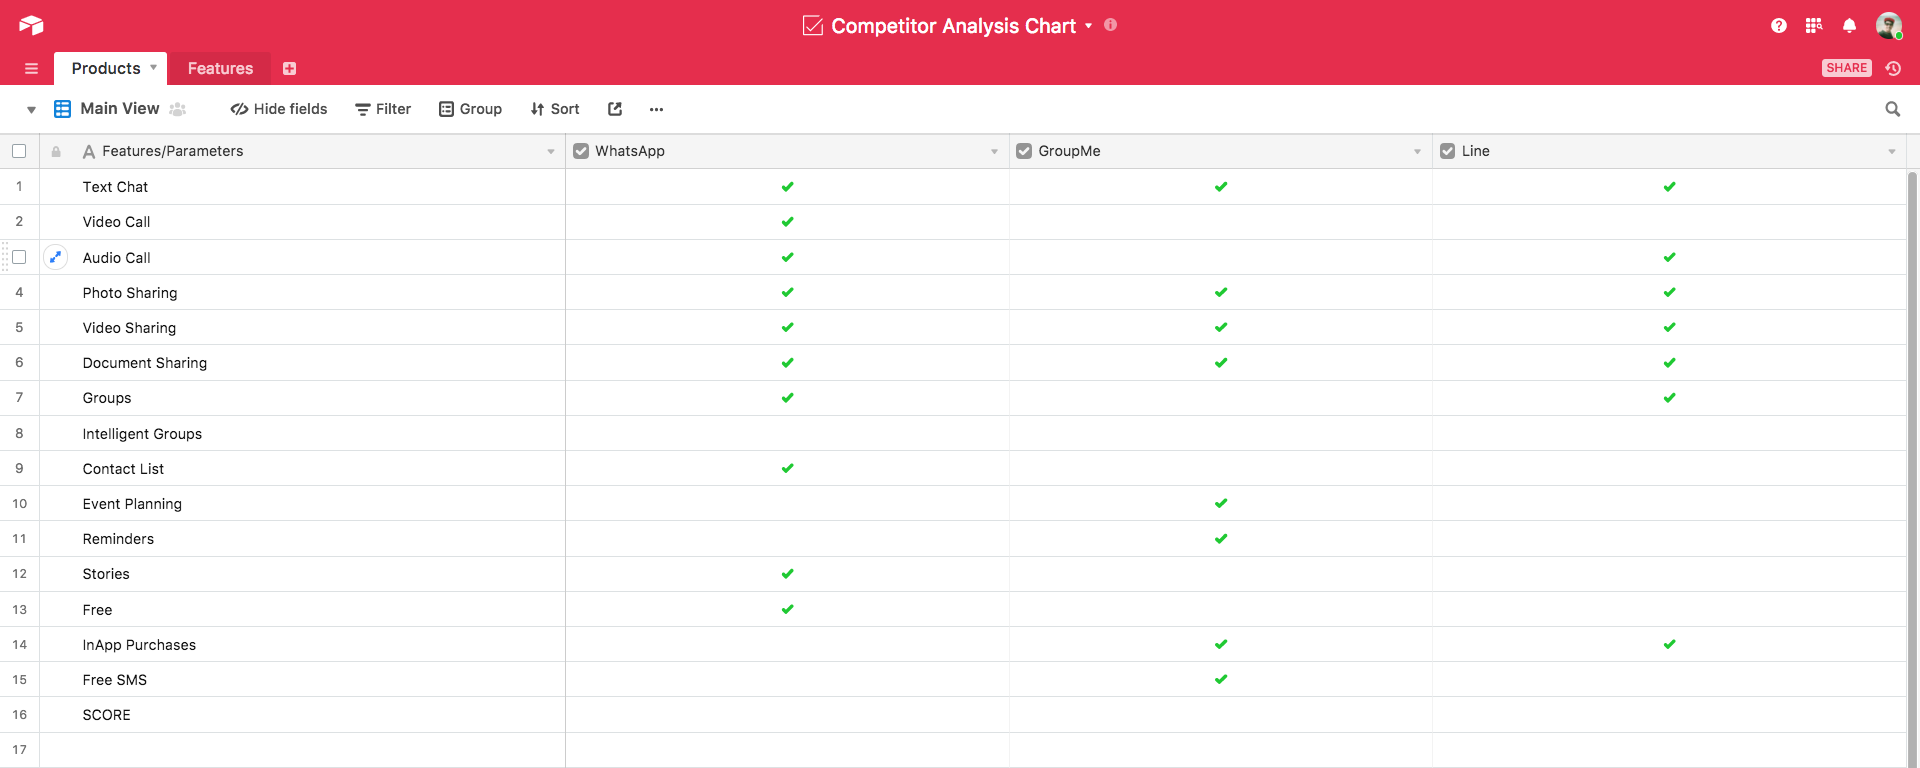This screenshot has width=1920, height=768.
Task: Click the share view export icon
Action: click(615, 109)
